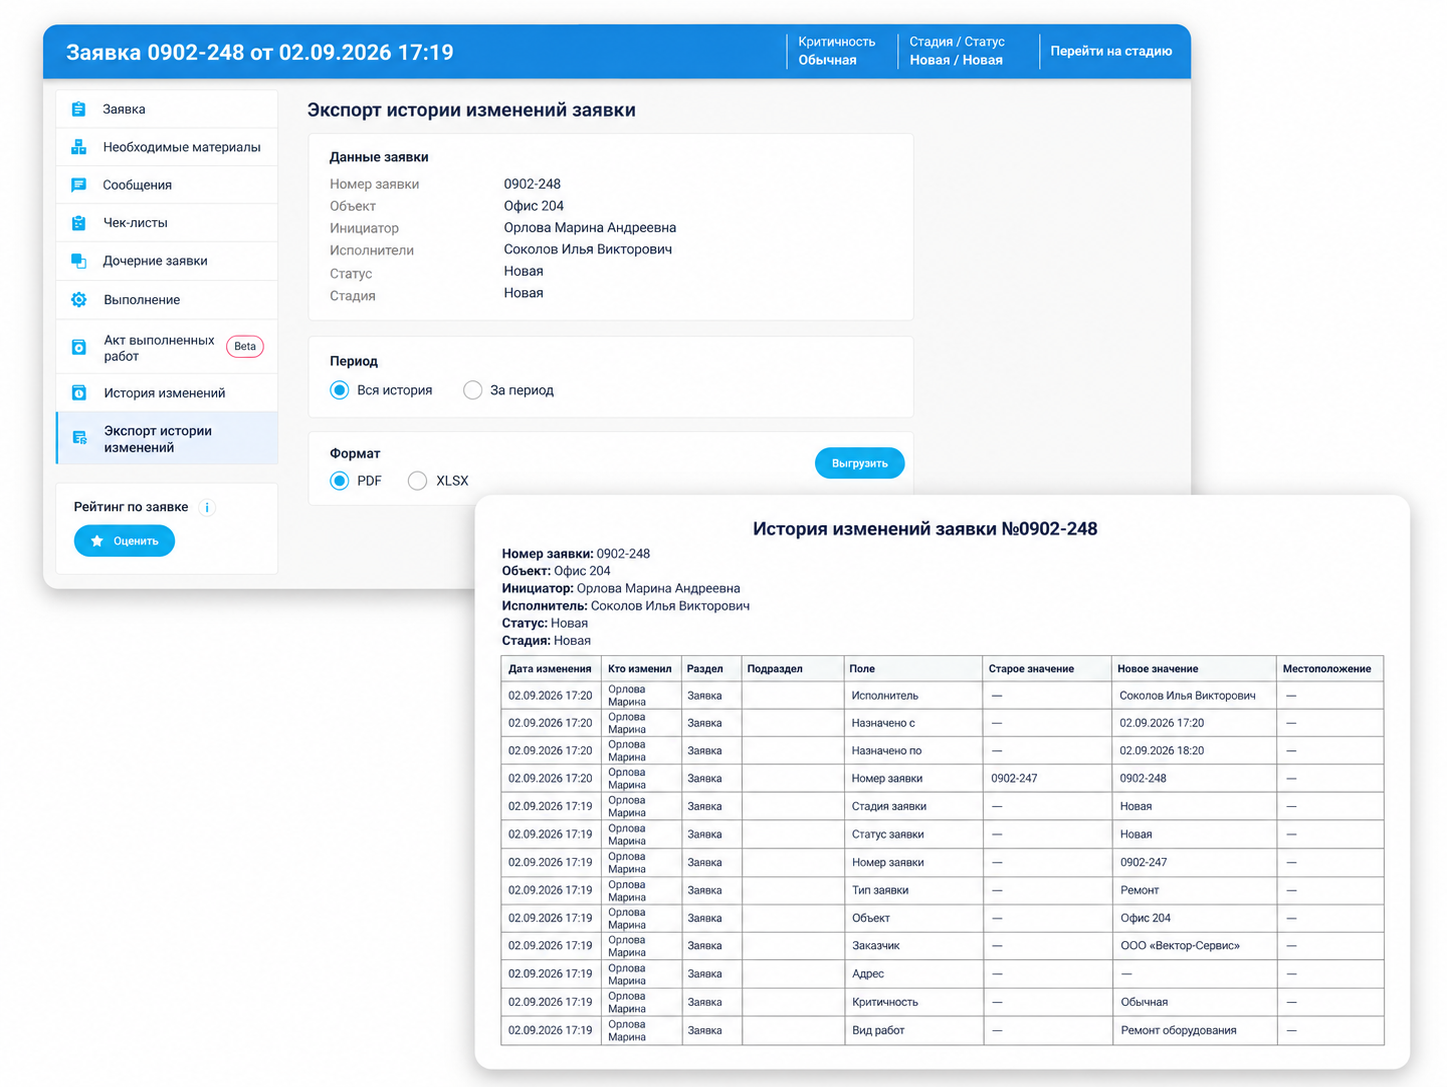This screenshot has width=1447, height=1087.
Task: Open the Выполнение section in sidebar
Action: pos(167,300)
